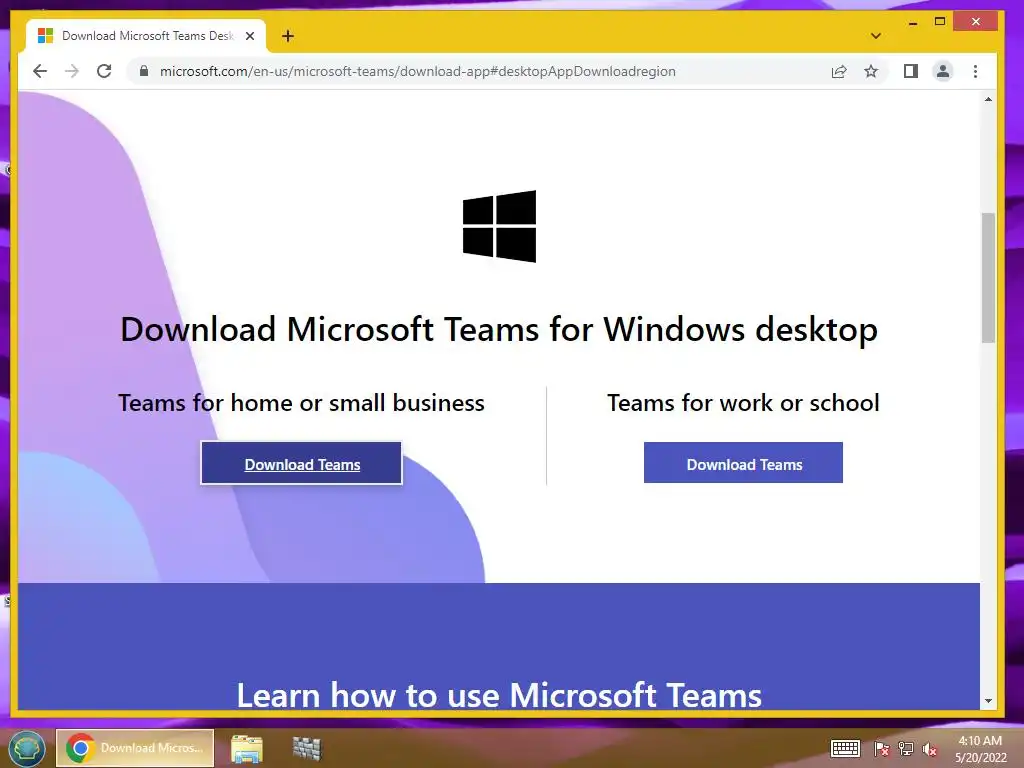
Task: Bookmark this page with the star icon
Action: (x=871, y=71)
